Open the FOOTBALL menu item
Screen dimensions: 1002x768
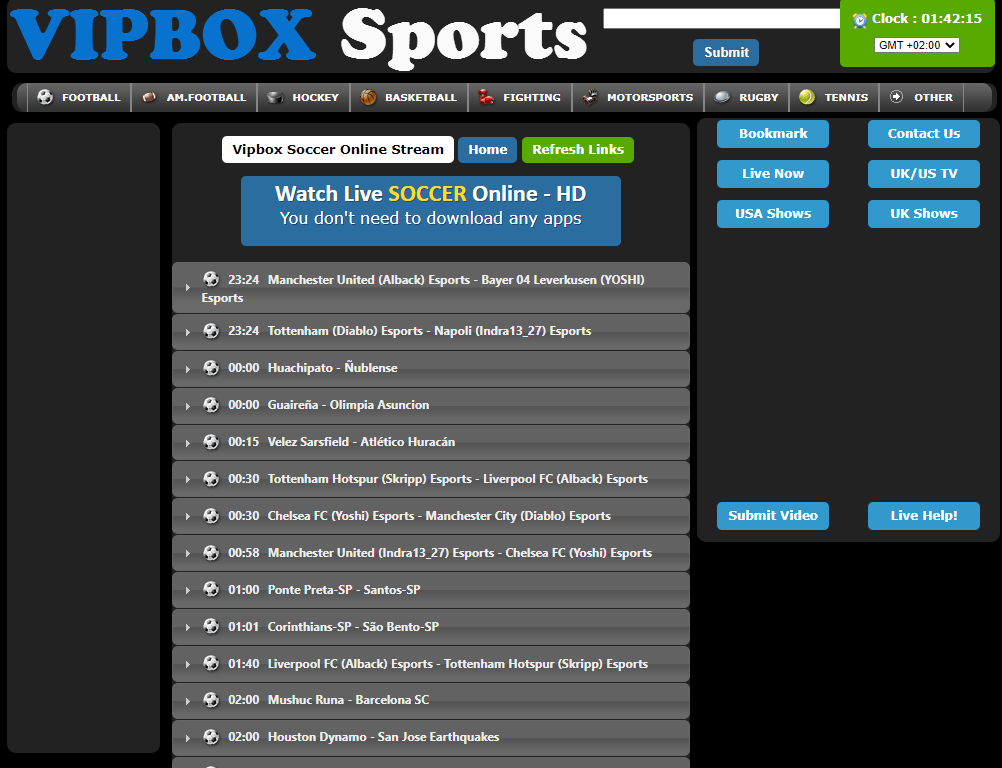(x=79, y=97)
